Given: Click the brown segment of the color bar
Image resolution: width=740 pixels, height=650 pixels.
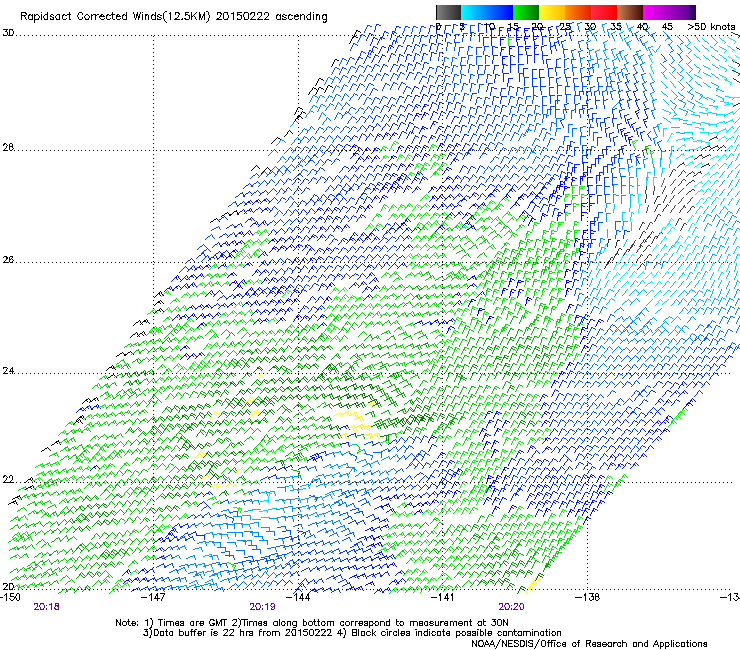Looking at the screenshot, I should click(x=630, y=12).
